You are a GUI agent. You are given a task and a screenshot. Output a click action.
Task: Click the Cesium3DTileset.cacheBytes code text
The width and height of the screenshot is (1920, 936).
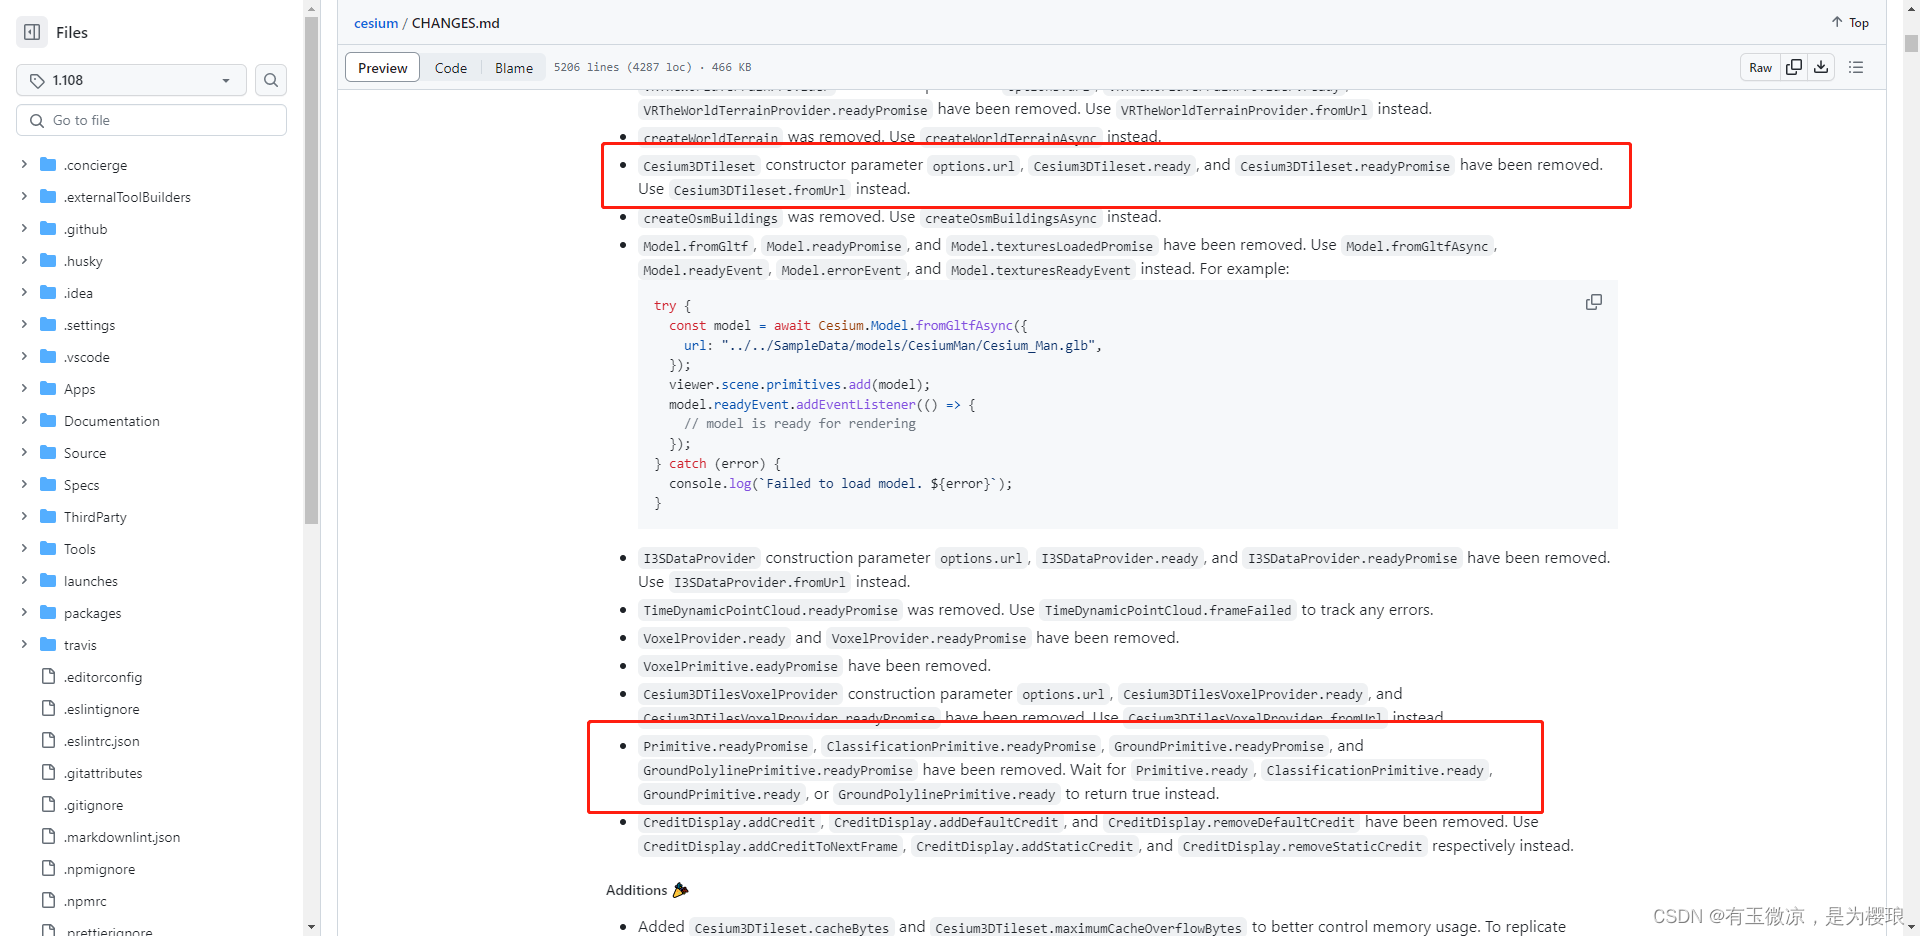click(792, 928)
